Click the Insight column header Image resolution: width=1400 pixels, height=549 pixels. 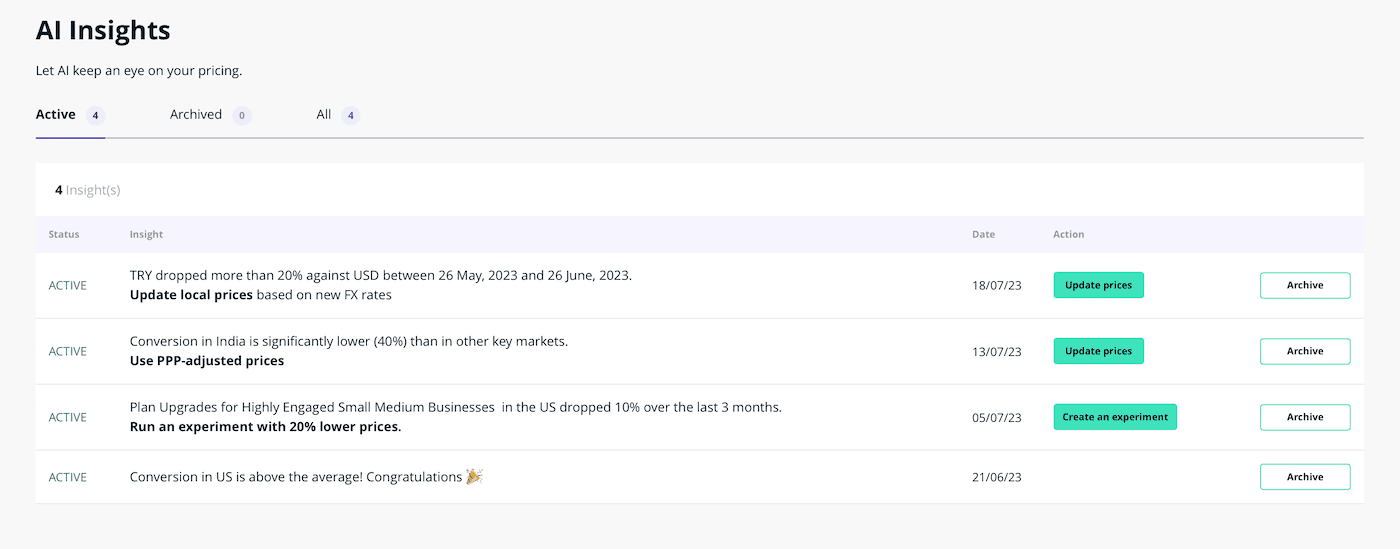(x=146, y=234)
